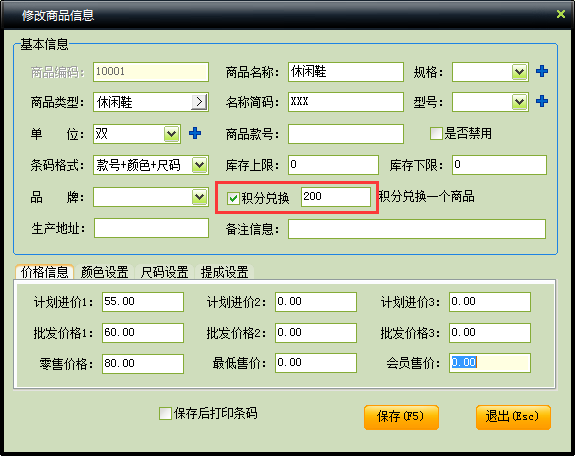575x456 pixels.
Task: Expand the 品牌 dropdown
Action: pos(199,197)
